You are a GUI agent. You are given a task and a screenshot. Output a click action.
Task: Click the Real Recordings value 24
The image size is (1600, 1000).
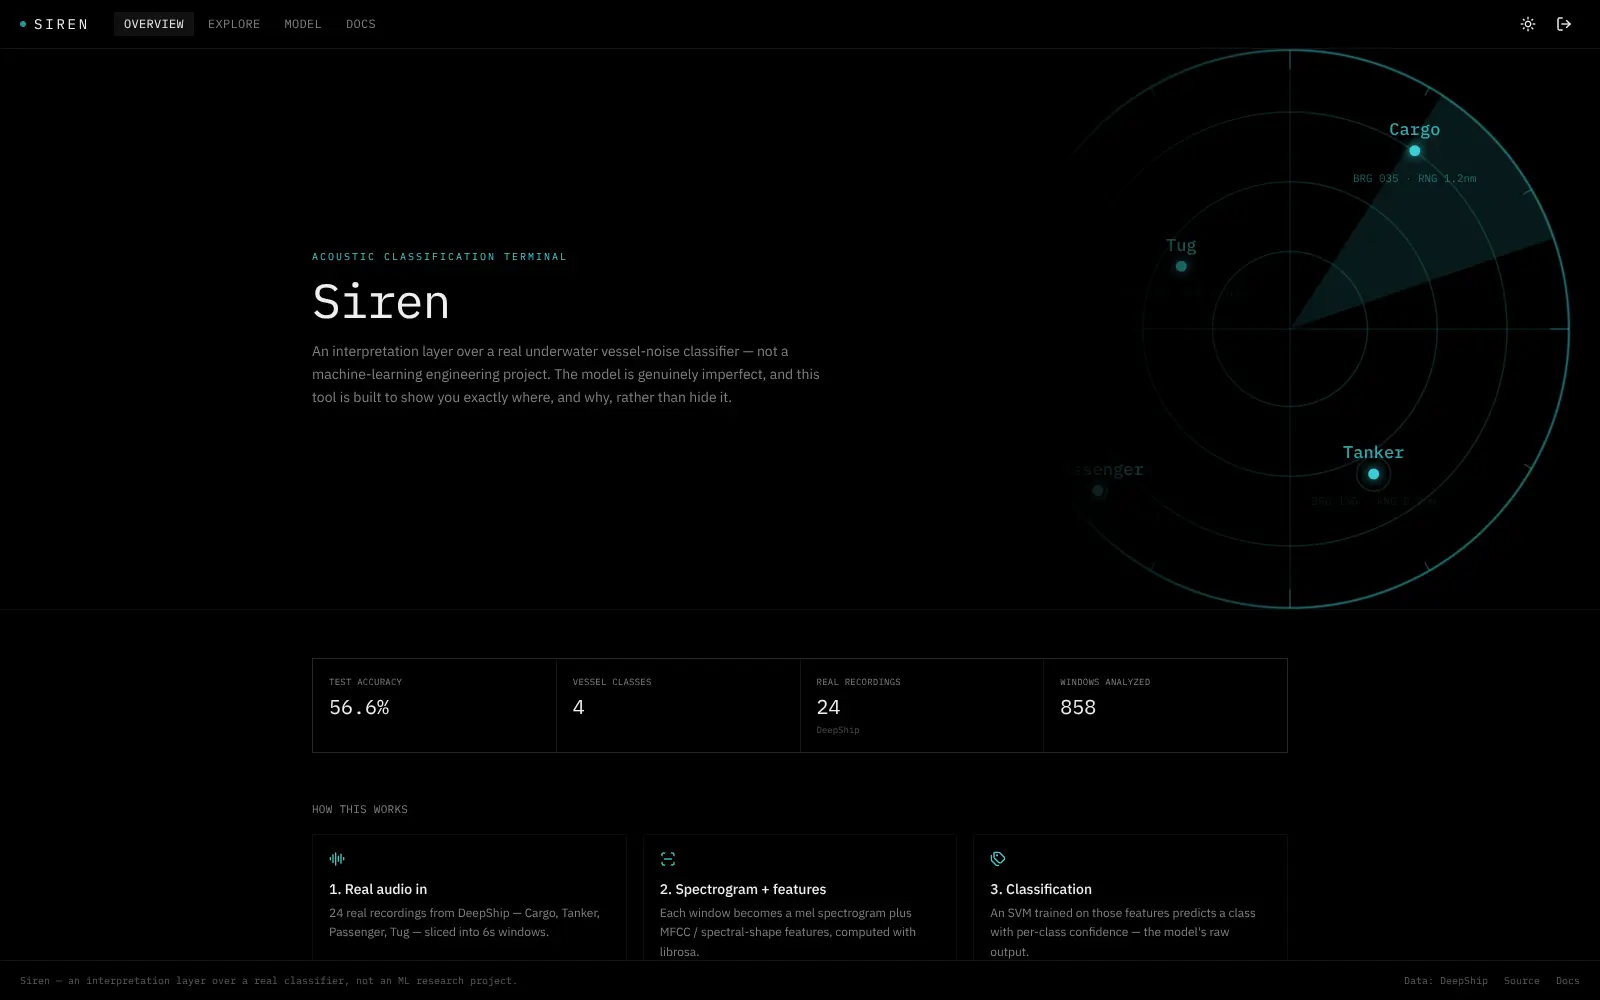pyautogui.click(x=828, y=707)
